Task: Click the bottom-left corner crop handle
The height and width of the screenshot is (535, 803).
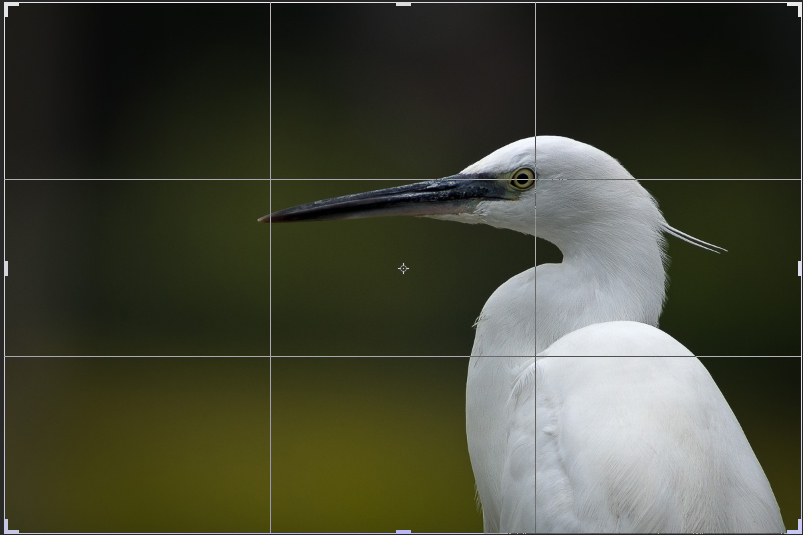Action: (x=9, y=527)
